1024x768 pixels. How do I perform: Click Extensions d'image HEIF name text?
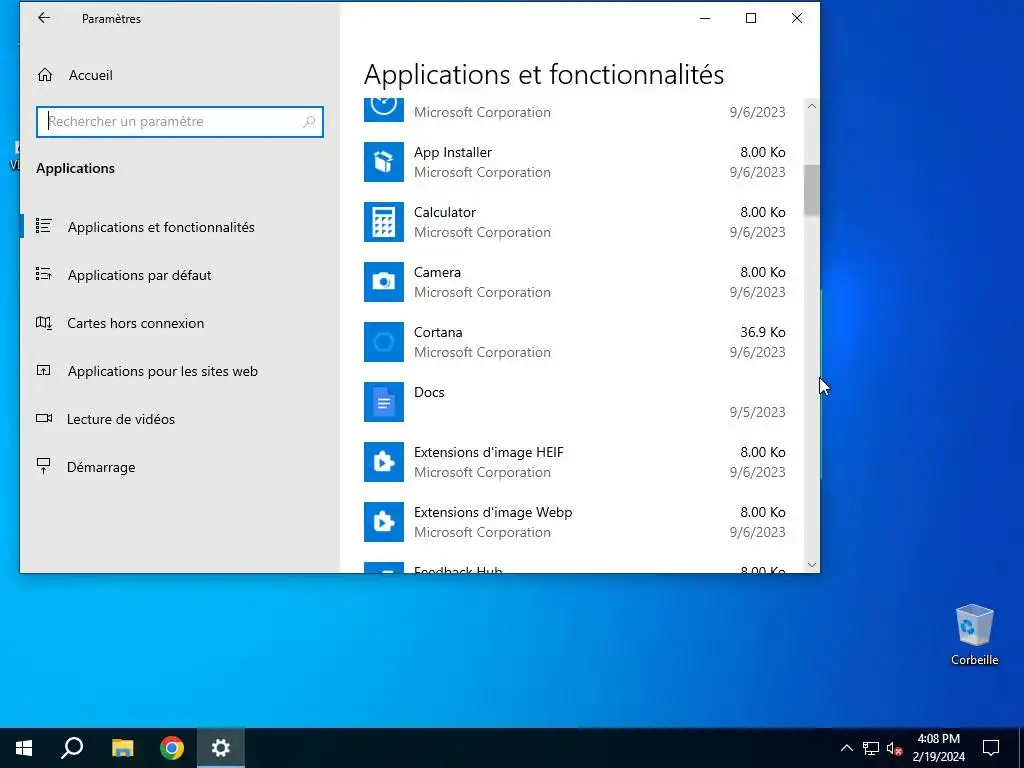click(488, 453)
